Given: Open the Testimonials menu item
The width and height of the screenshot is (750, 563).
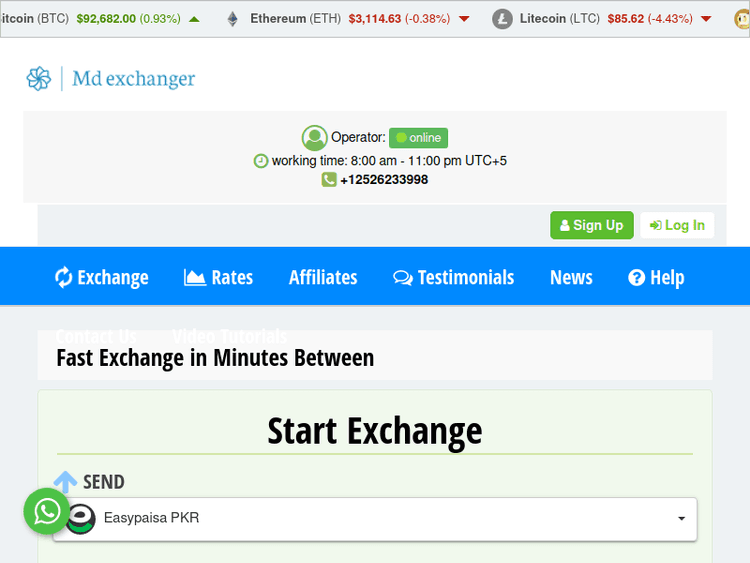Looking at the screenshot, I should pyautogui.click(x=453, y=277).
